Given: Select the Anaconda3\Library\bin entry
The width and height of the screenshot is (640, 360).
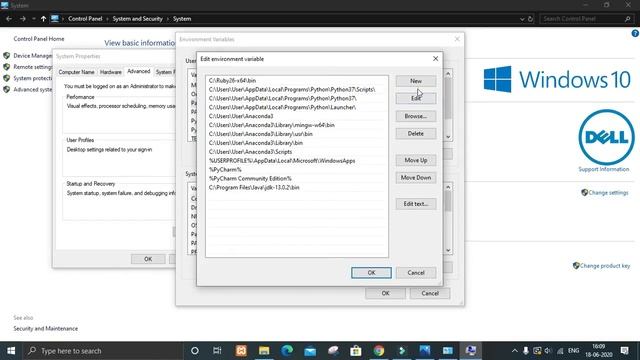Looking at the screenshot, I should coord(297,143).
